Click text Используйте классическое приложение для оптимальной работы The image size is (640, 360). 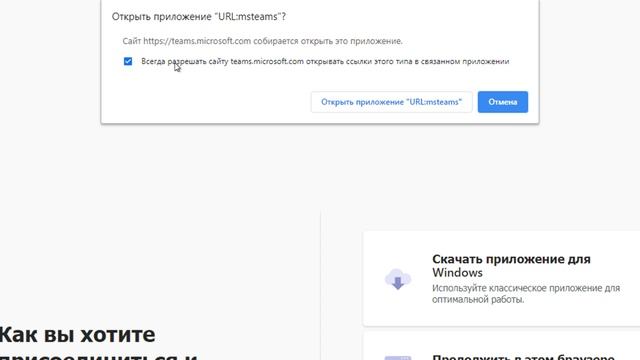pyautogui.click(x=526, y=293)
